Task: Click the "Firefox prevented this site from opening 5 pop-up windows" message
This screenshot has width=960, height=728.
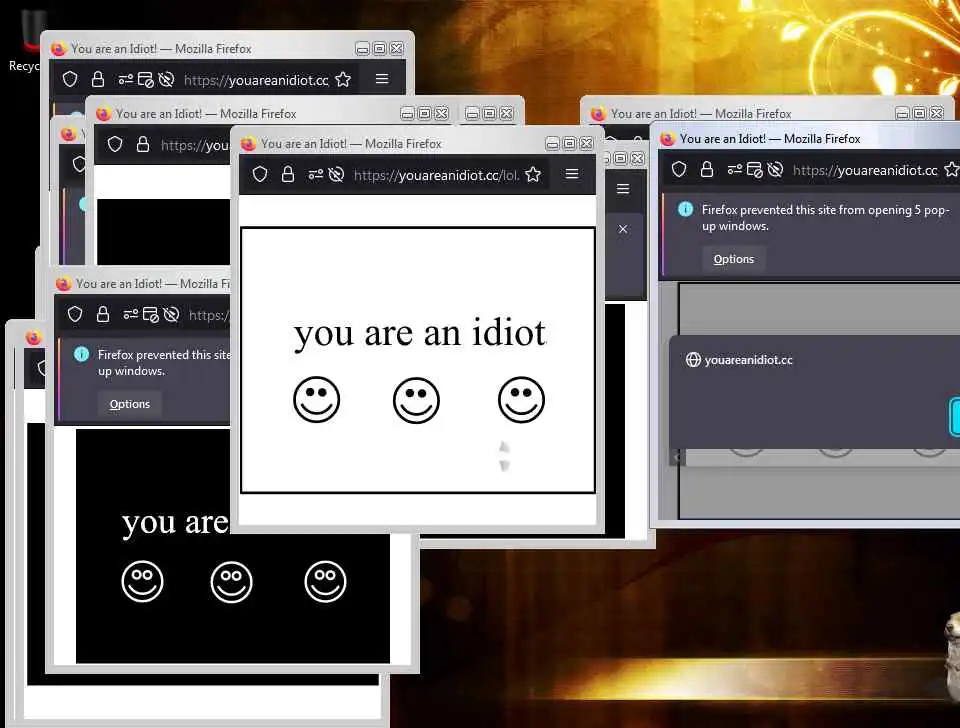Action: click(825, 218)
